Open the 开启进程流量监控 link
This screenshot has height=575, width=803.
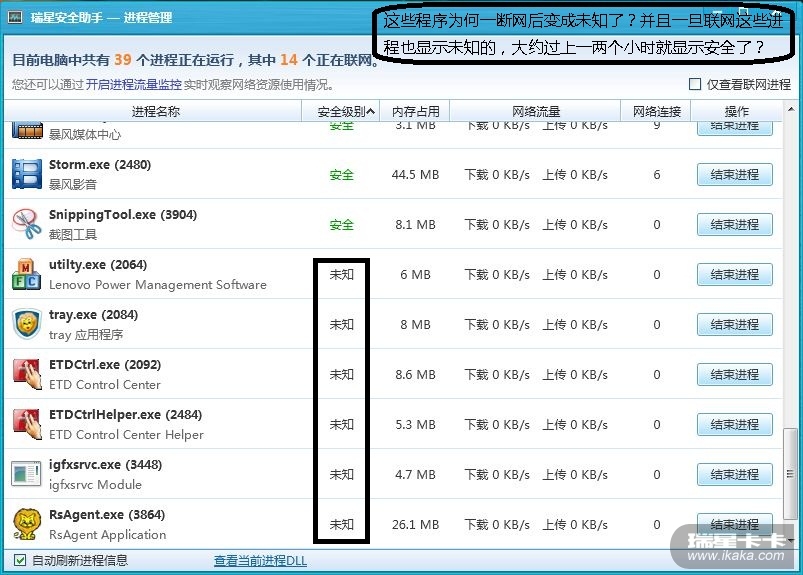tap(133, 84)
